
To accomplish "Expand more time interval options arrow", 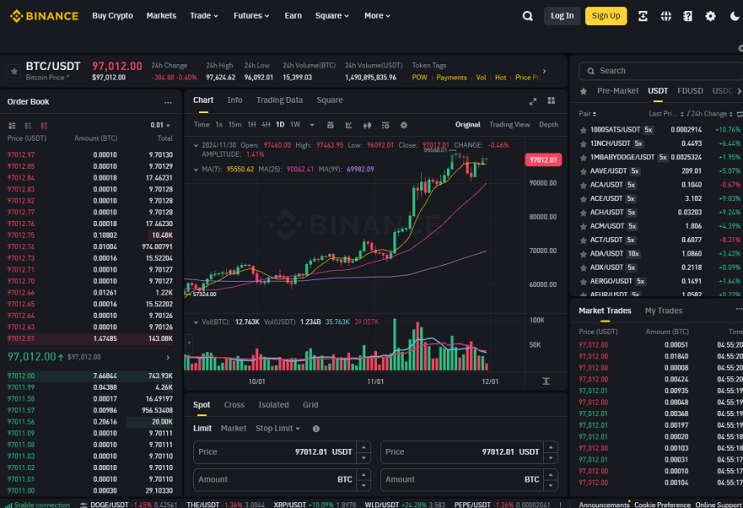I will [312, 125].
